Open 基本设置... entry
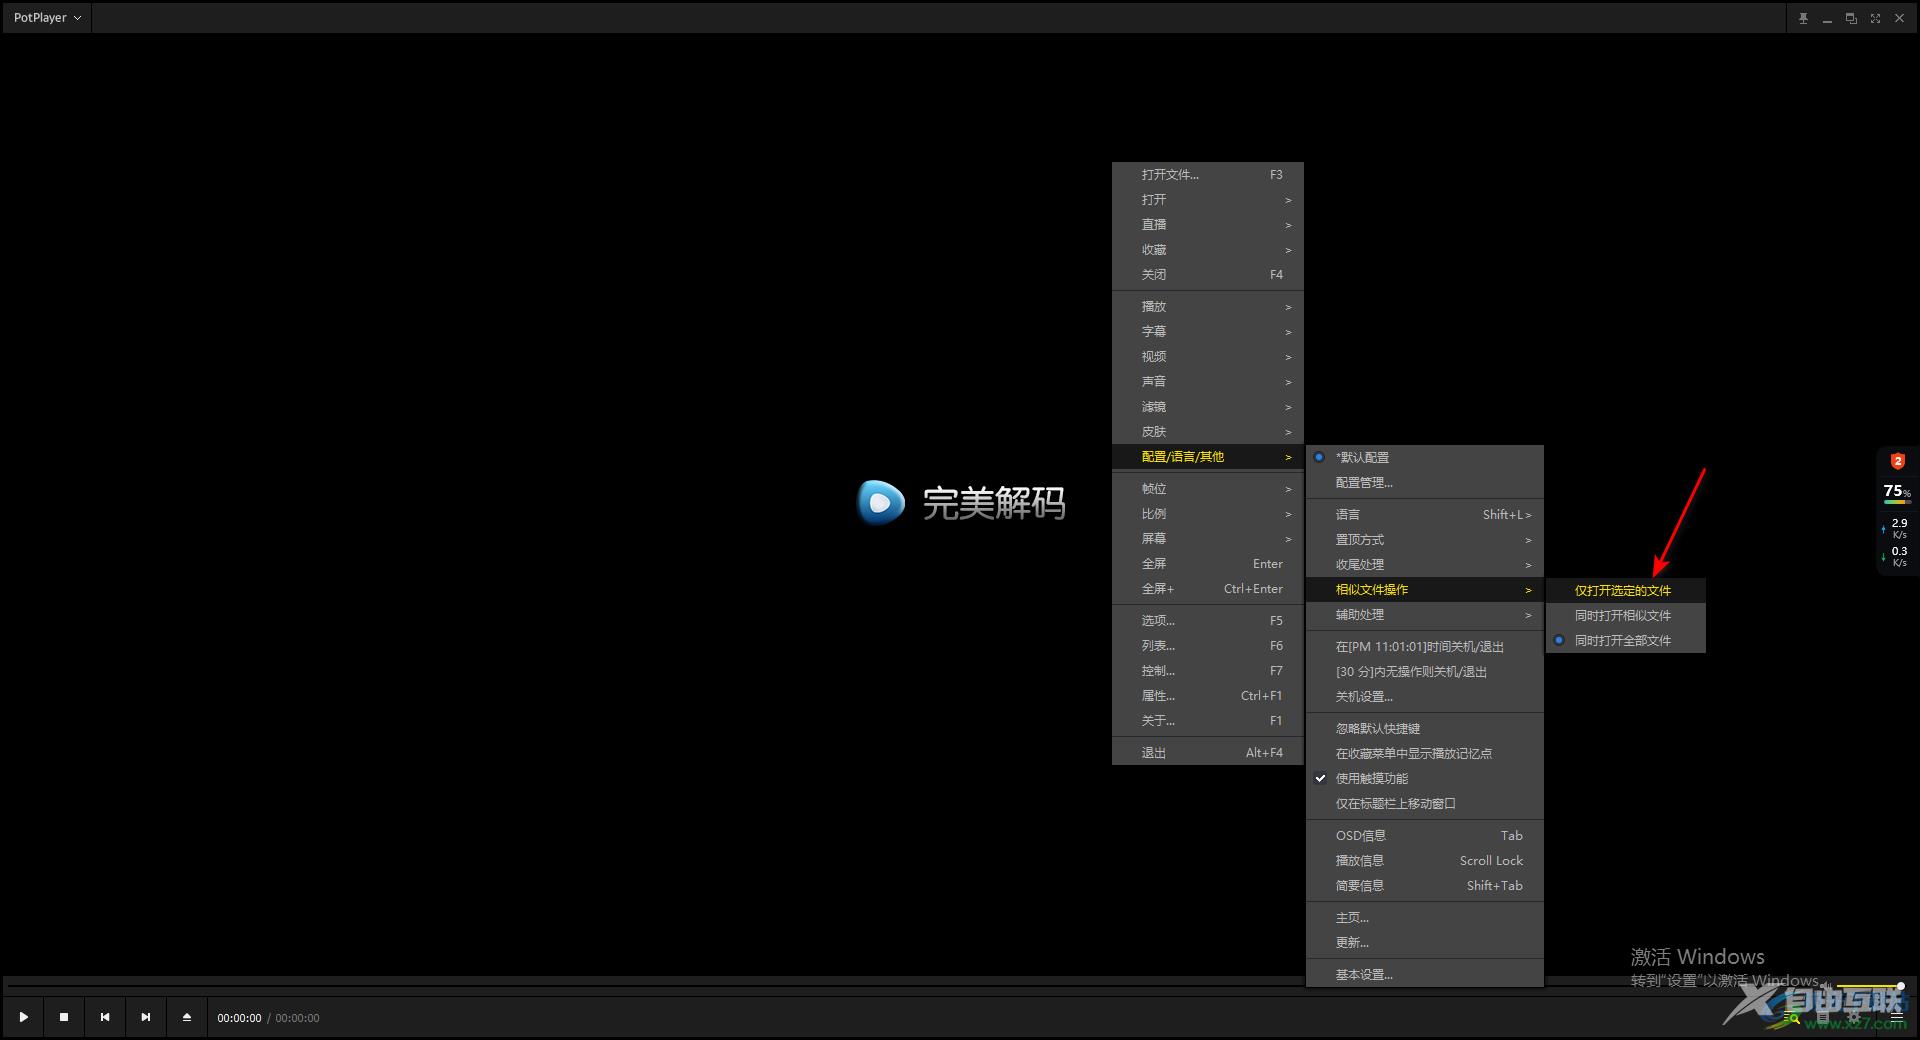The height and width of the screenshot is (1040, 1920). [1425, 974]
